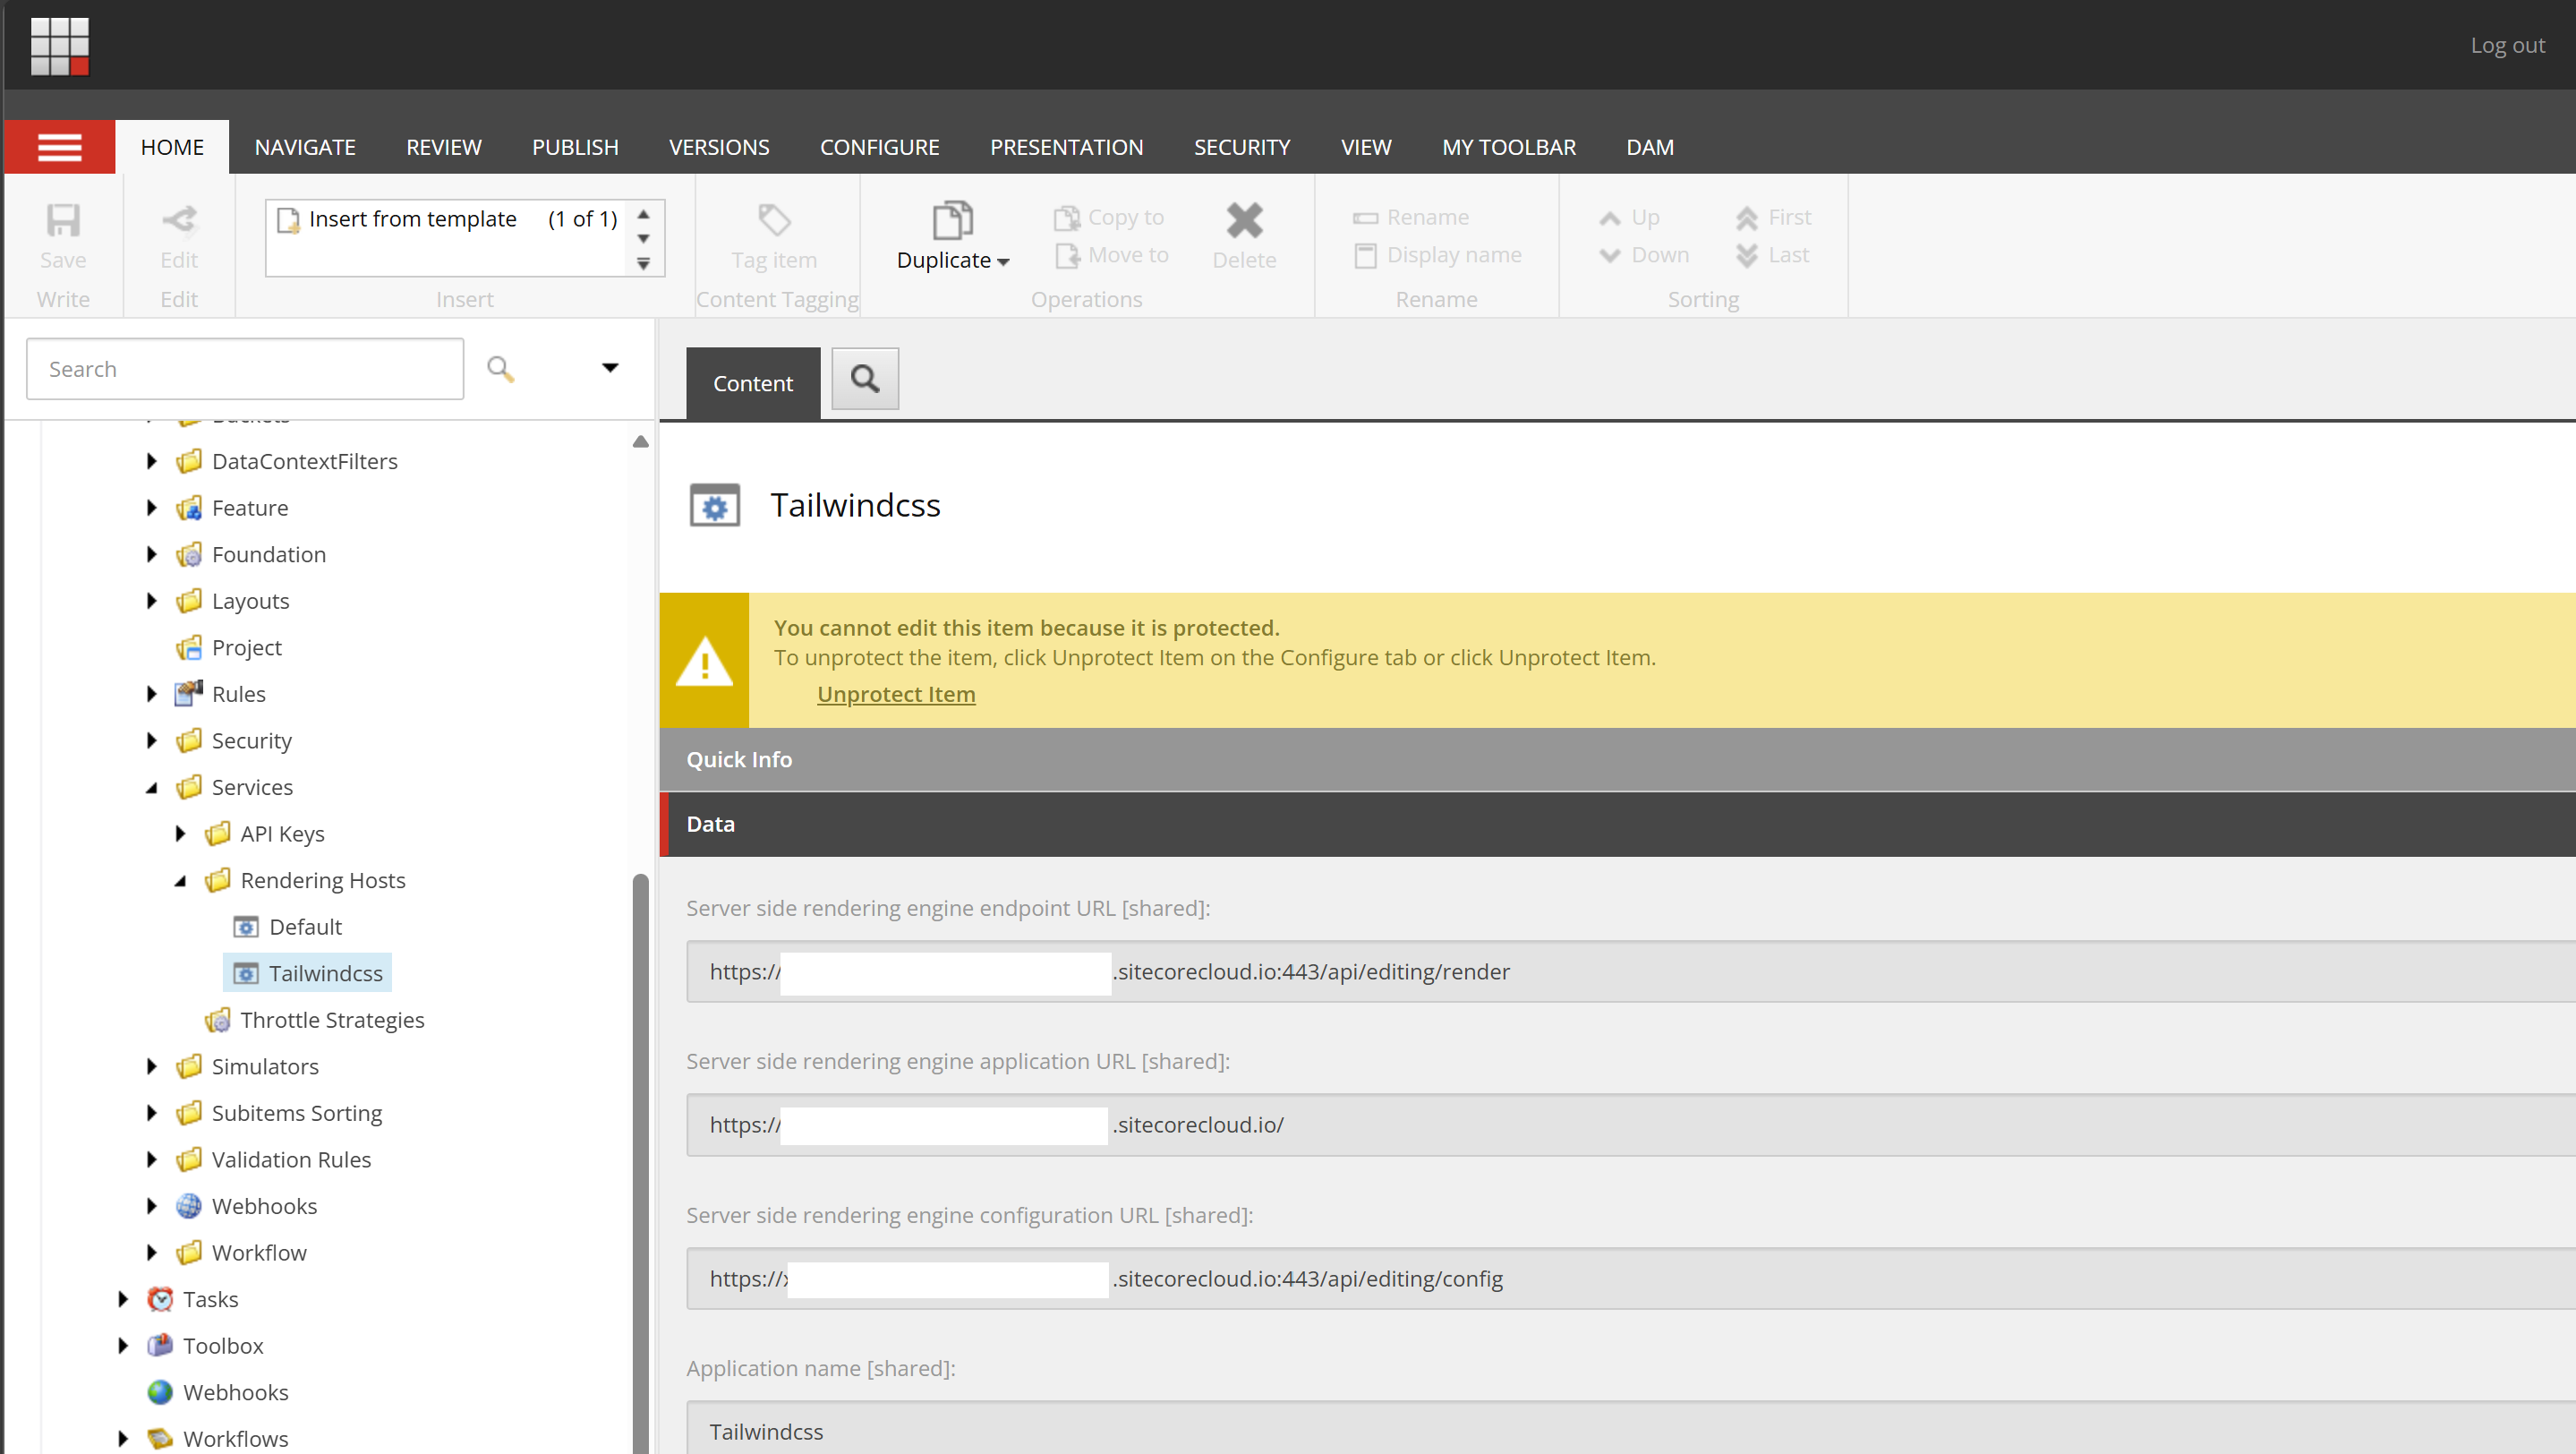Select the Webhooks globe icon under Workflow
The width and height of the screenshot is (2576, 1454).
coord(188,1206)
